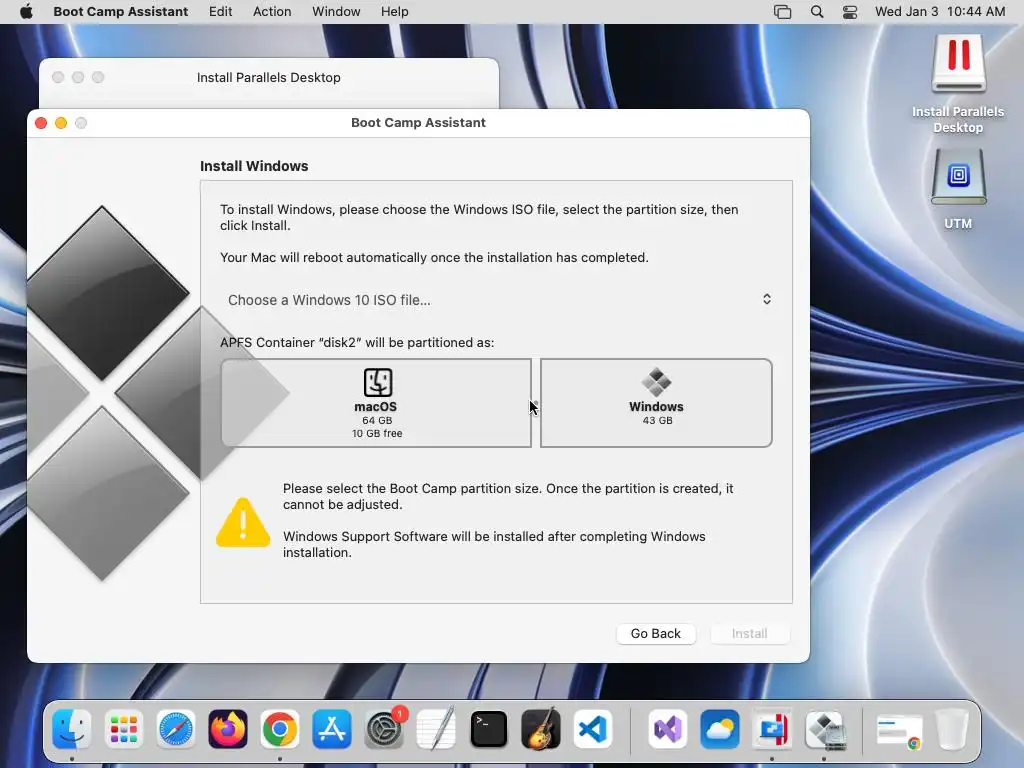Click the Install Windows heading
This screenshot has width=1024, height=768.
(x=254, y=166)
